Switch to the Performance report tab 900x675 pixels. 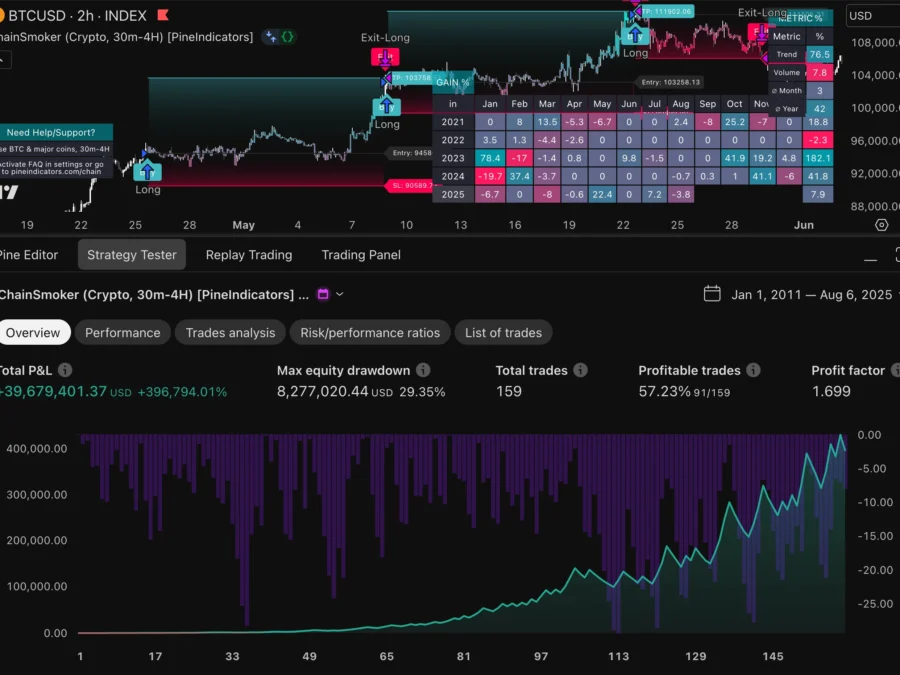122,332
